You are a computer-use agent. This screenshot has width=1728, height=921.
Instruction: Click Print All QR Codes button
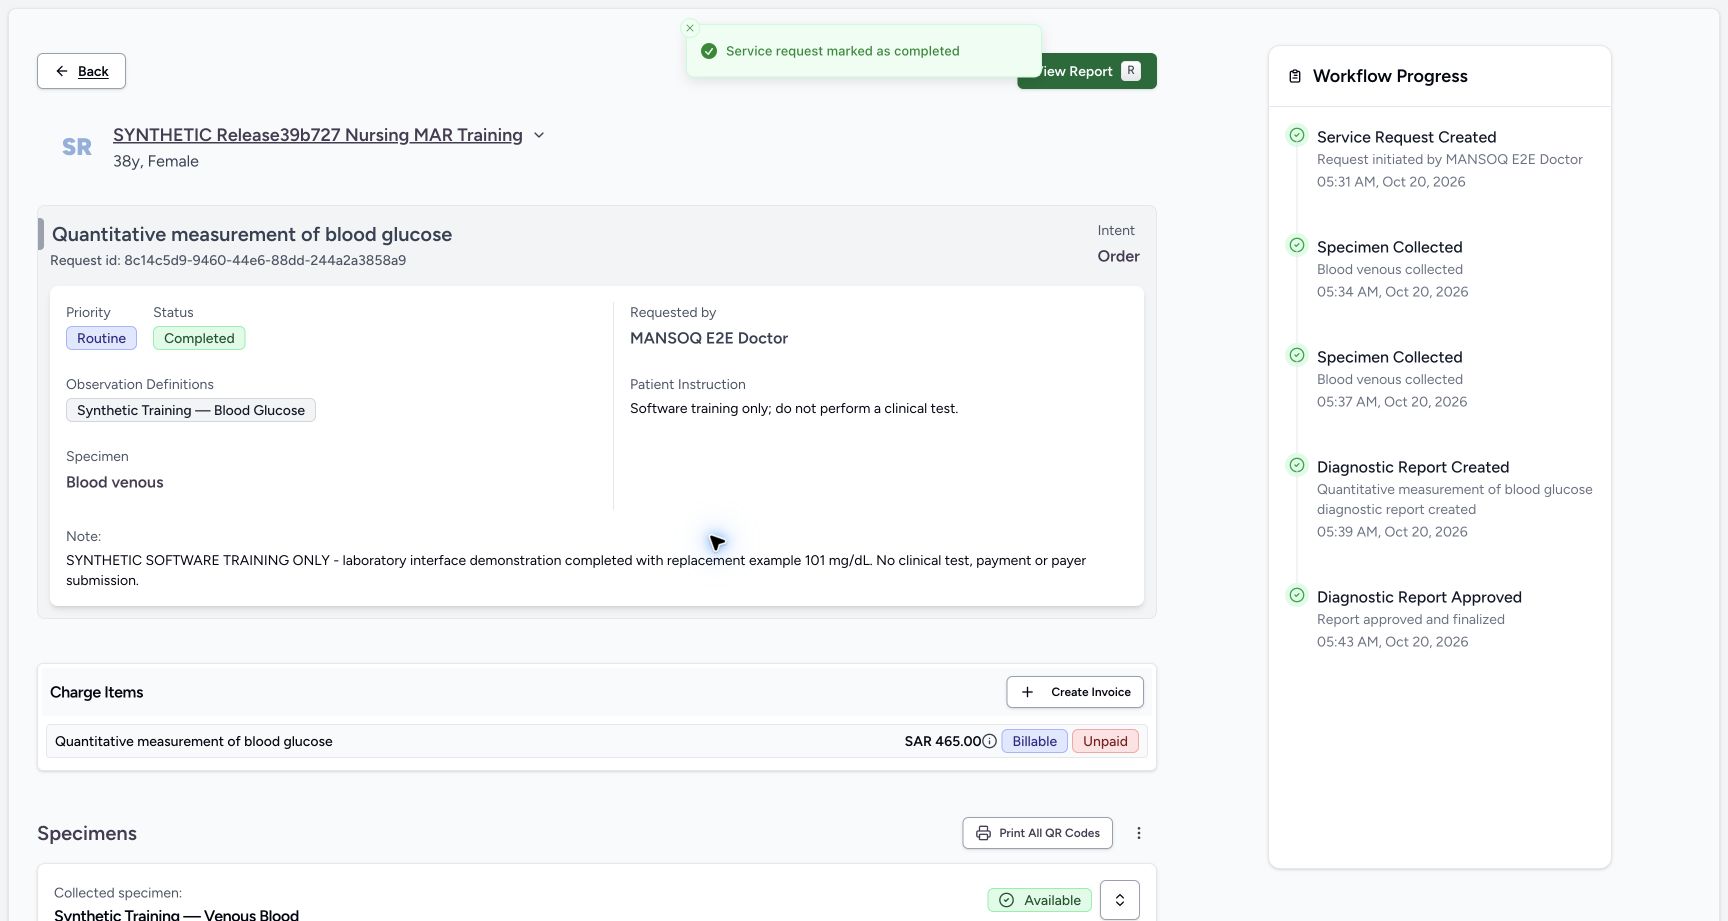pyautogui.click(x=1037, y=833)
